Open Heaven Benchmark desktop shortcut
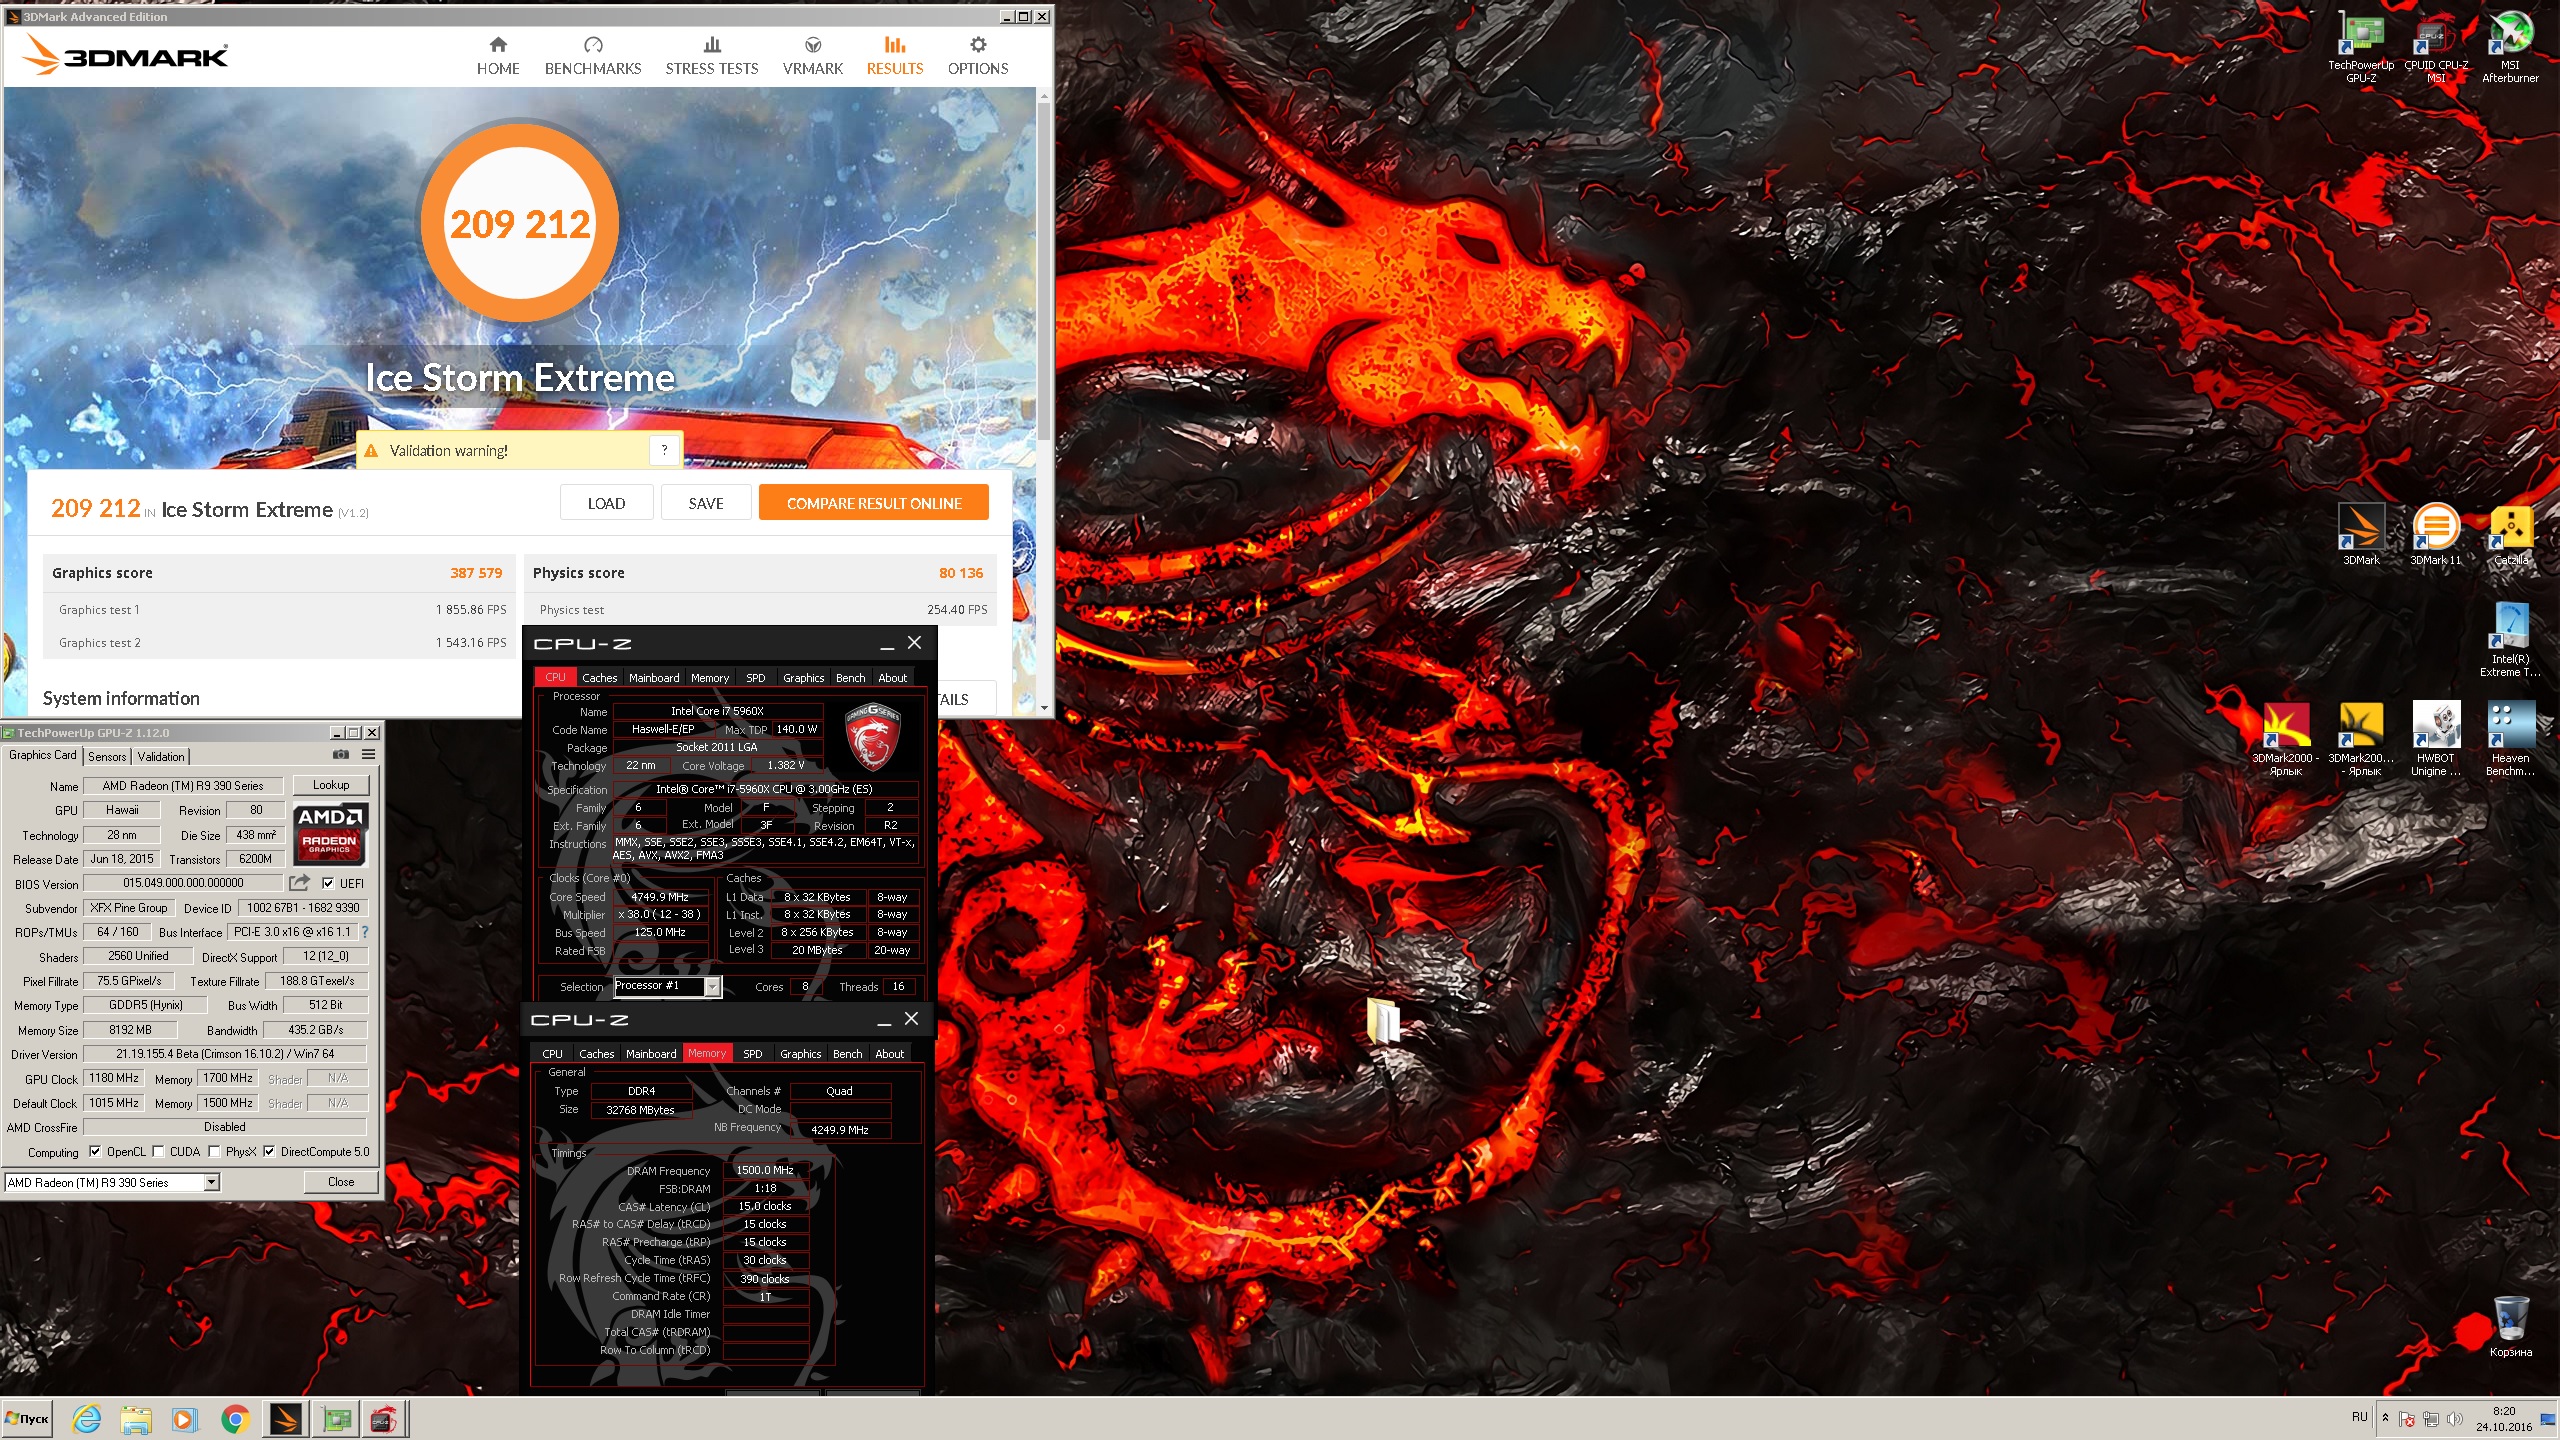The image size is (2560, 1440). click(2509, 739)
